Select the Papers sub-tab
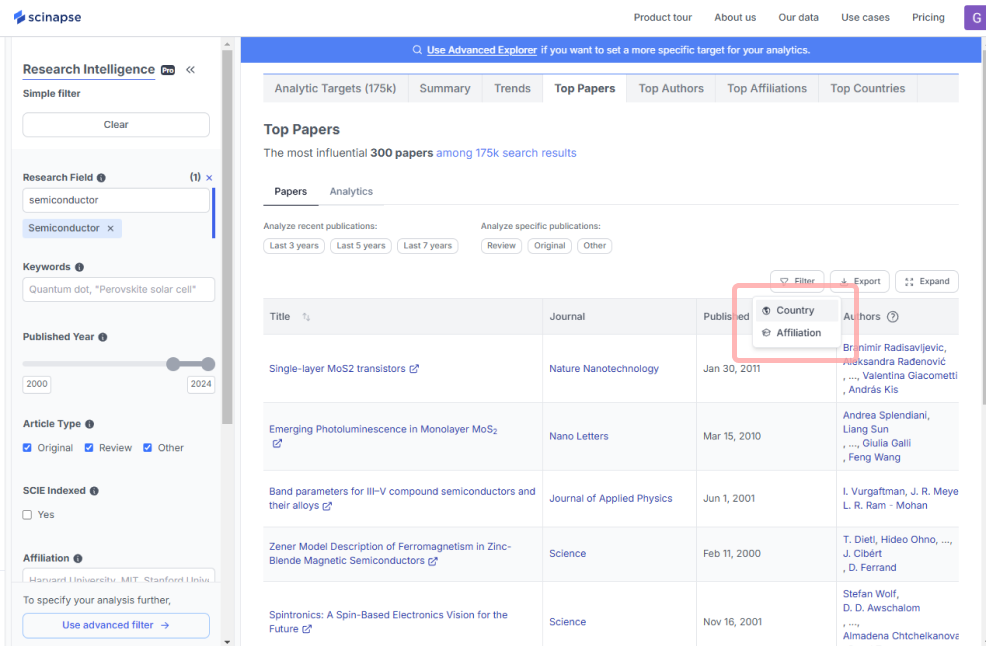This screenshot has height=646, width=986. click(x=291, y=192)
